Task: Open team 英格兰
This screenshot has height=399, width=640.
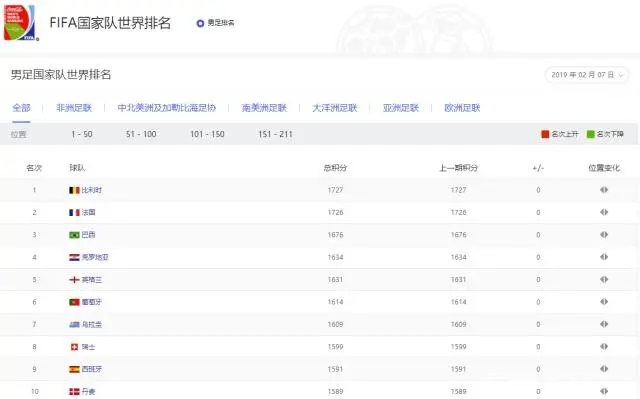Action: tap(92, 280)
